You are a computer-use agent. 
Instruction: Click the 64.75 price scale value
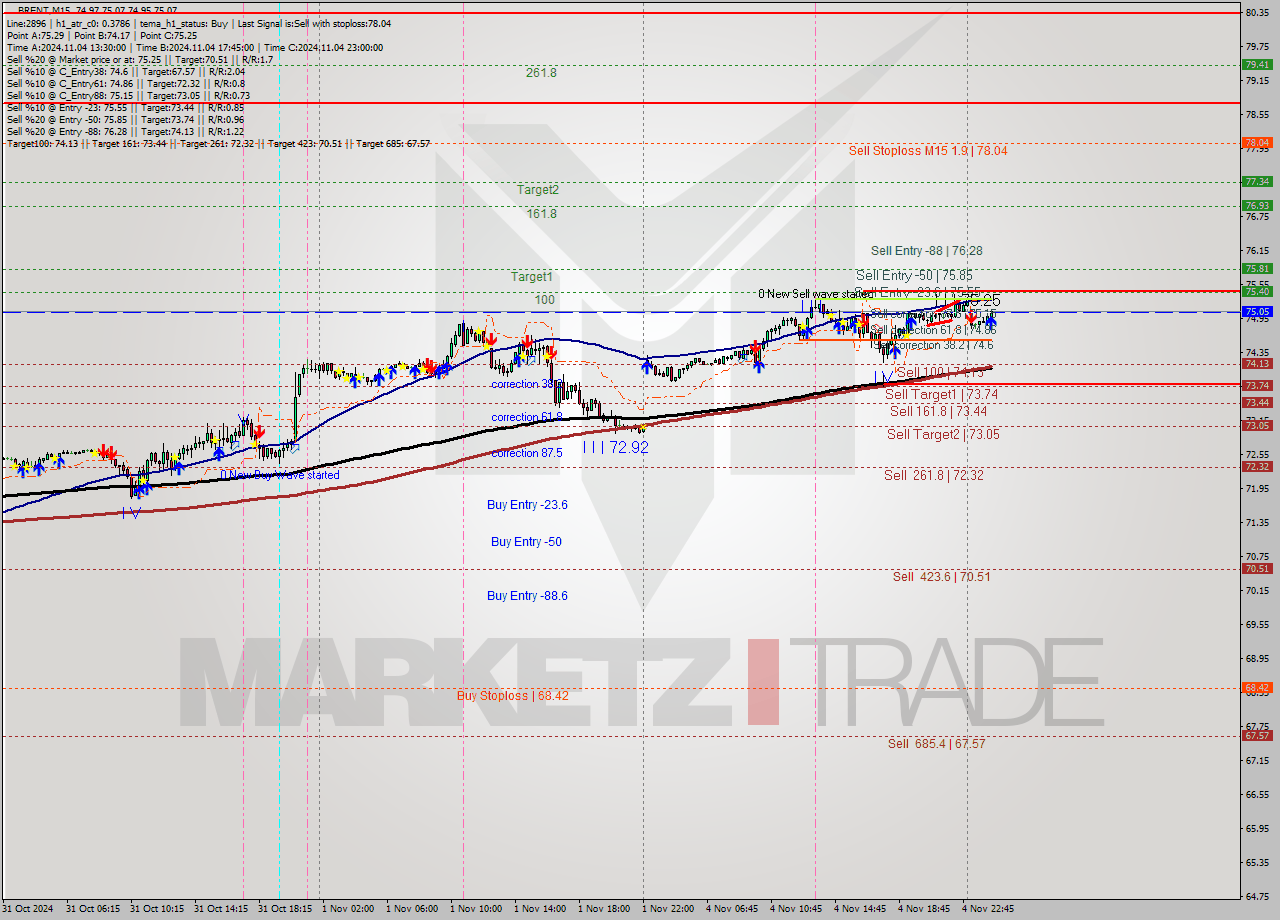click(x=1257, y=896)
